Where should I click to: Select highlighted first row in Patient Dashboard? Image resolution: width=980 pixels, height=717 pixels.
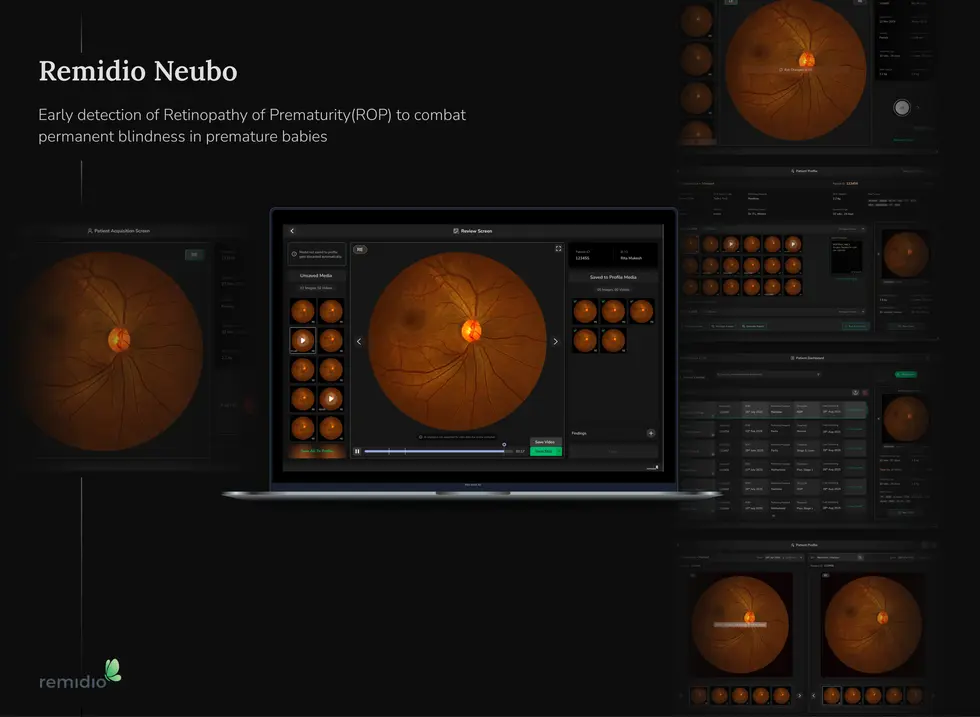pos(773,411)
